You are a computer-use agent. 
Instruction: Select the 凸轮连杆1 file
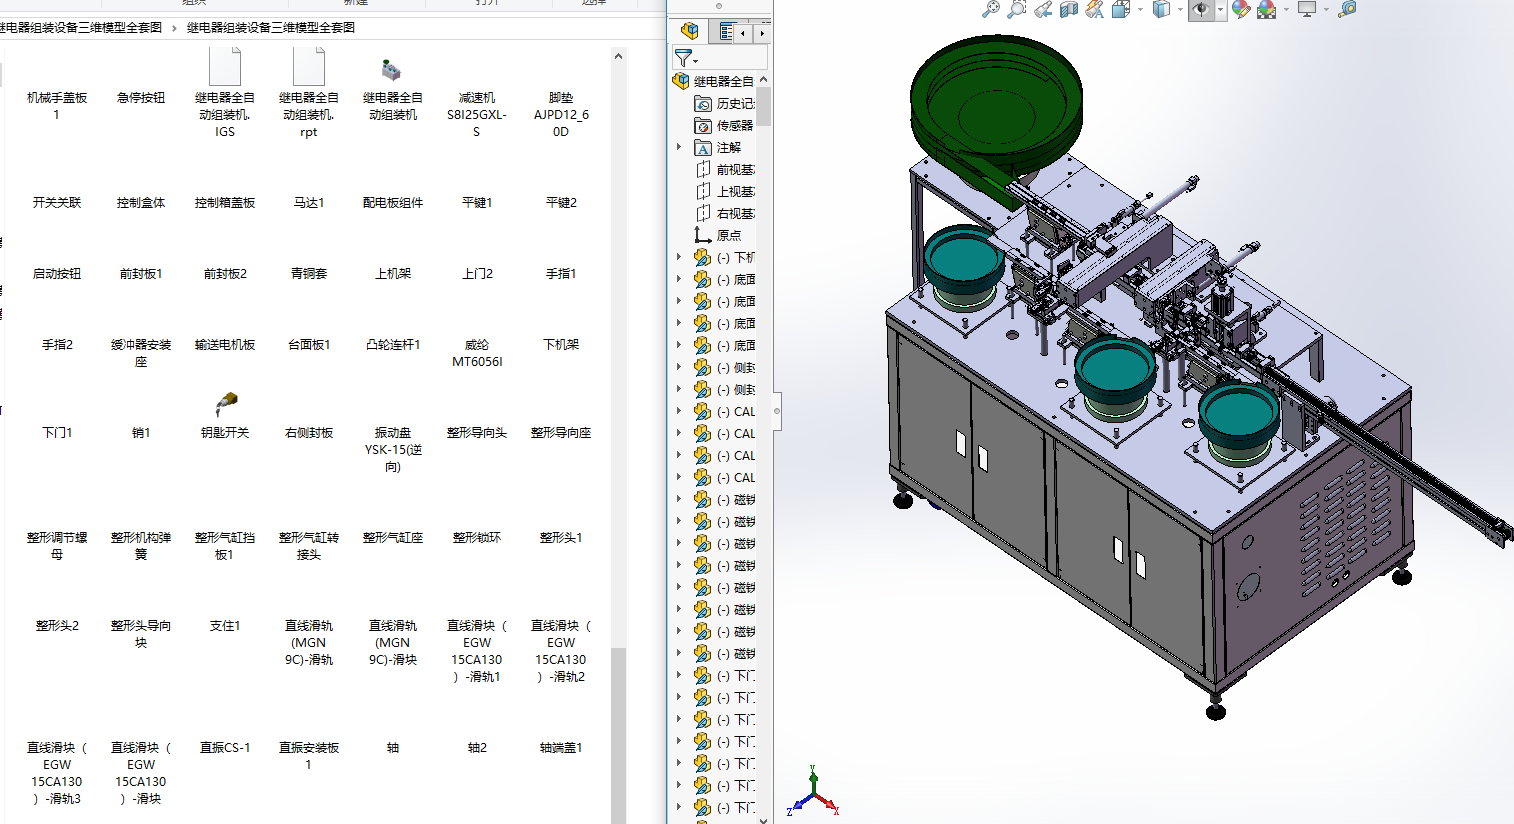(x=393, y=344)
